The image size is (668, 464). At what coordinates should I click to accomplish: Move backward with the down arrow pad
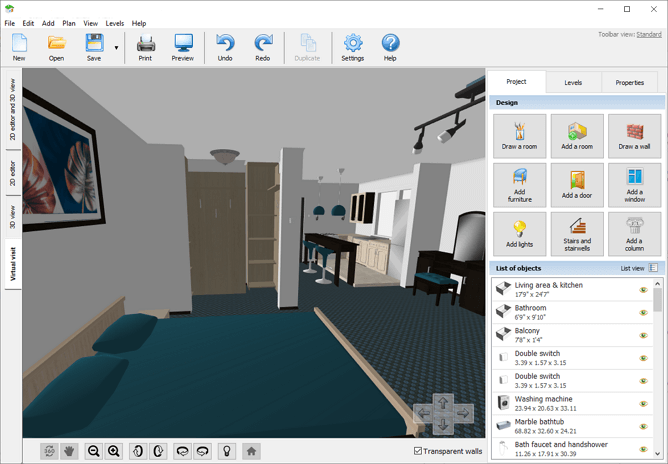[443, 424]
